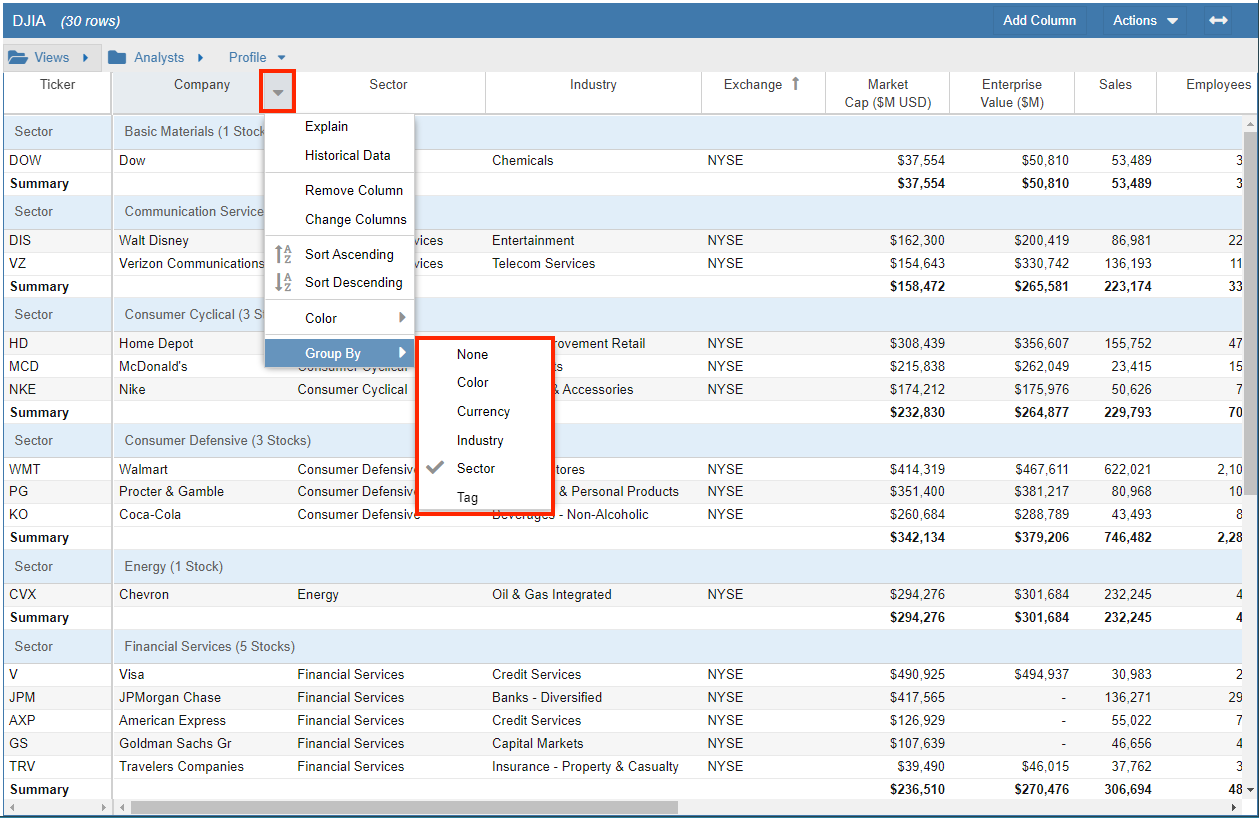The height and width of the screenshot is (818, 1259).
Task: Open the Company column dropdown arrow
Action: [x=278, y=92]
